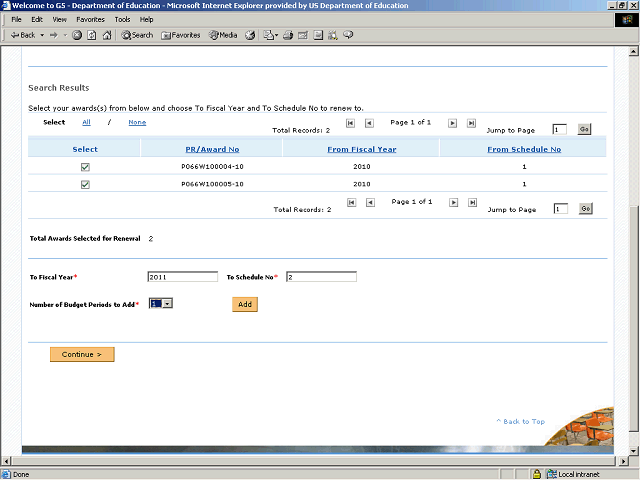The width and height of the screenshot is (640, 480).
Task: Click the Back to Top link
Action: pos(520,422)
